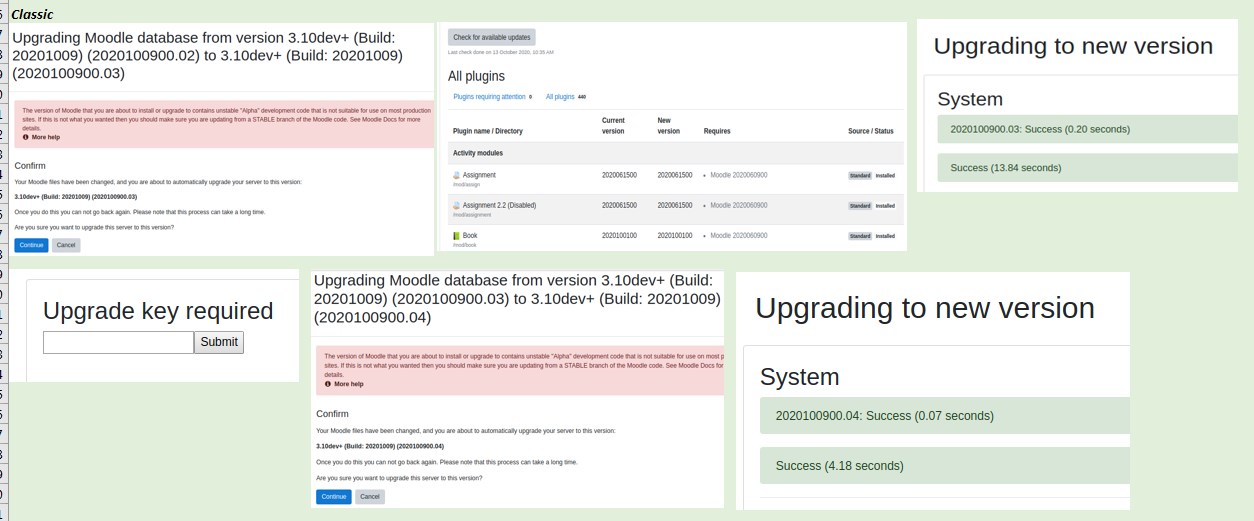Click the Requires column header
Viewport: 1254px width, 521px height.
point(717,131)
